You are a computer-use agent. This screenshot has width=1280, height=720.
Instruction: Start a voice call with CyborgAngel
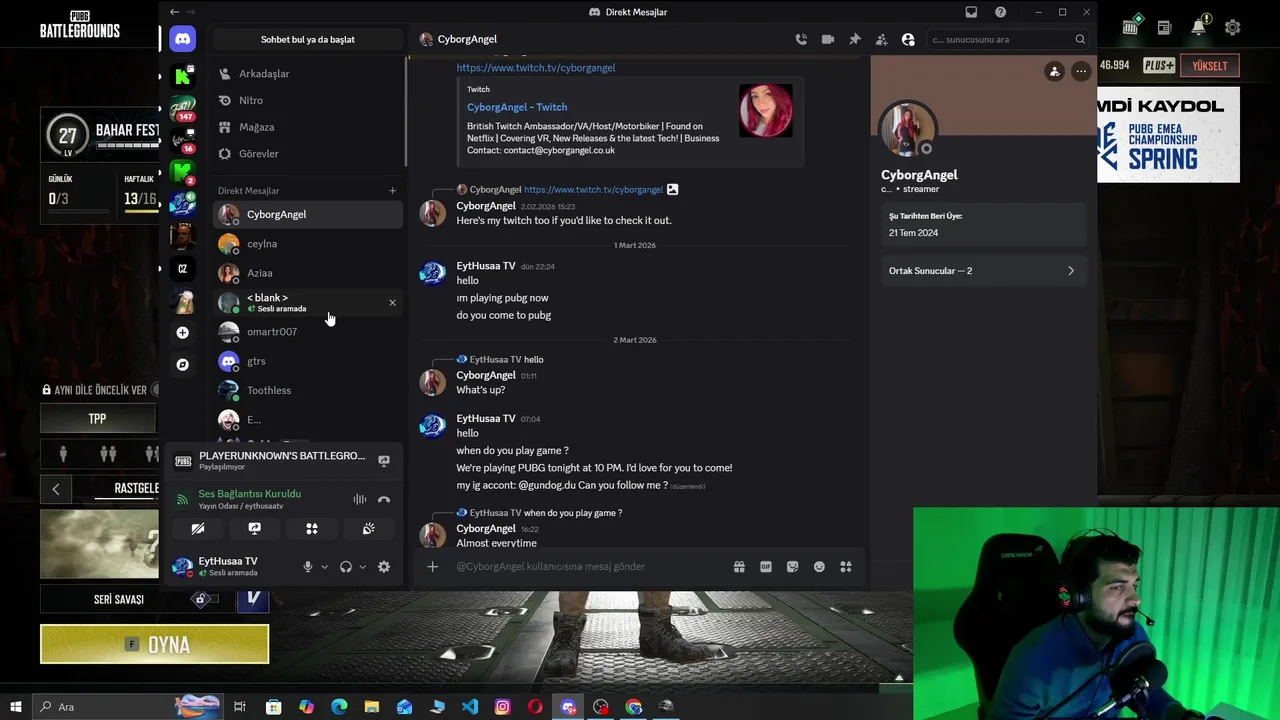coord(801,39)
